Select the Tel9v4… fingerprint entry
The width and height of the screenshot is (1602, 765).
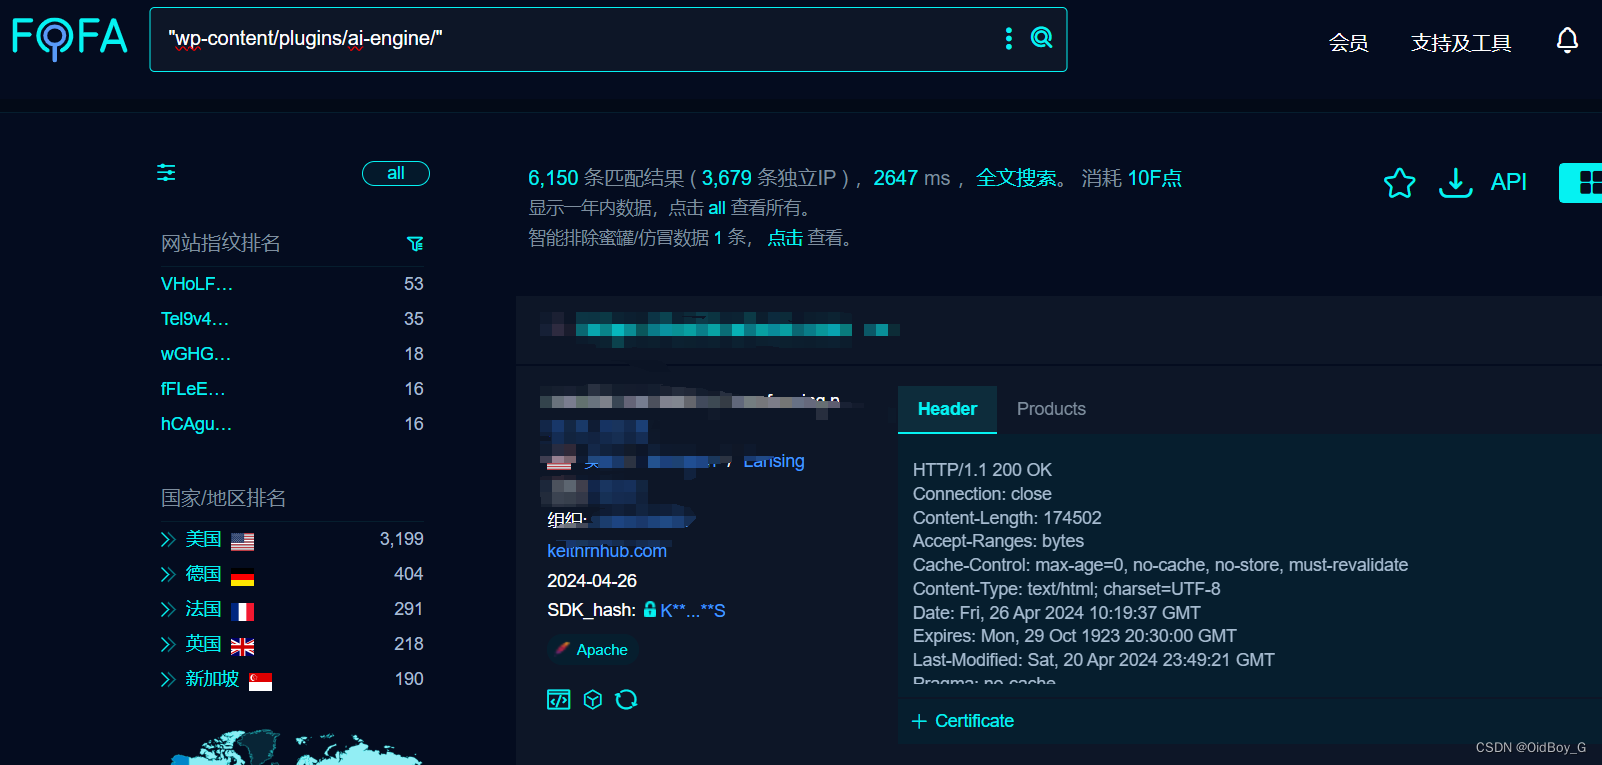(195, 319)
